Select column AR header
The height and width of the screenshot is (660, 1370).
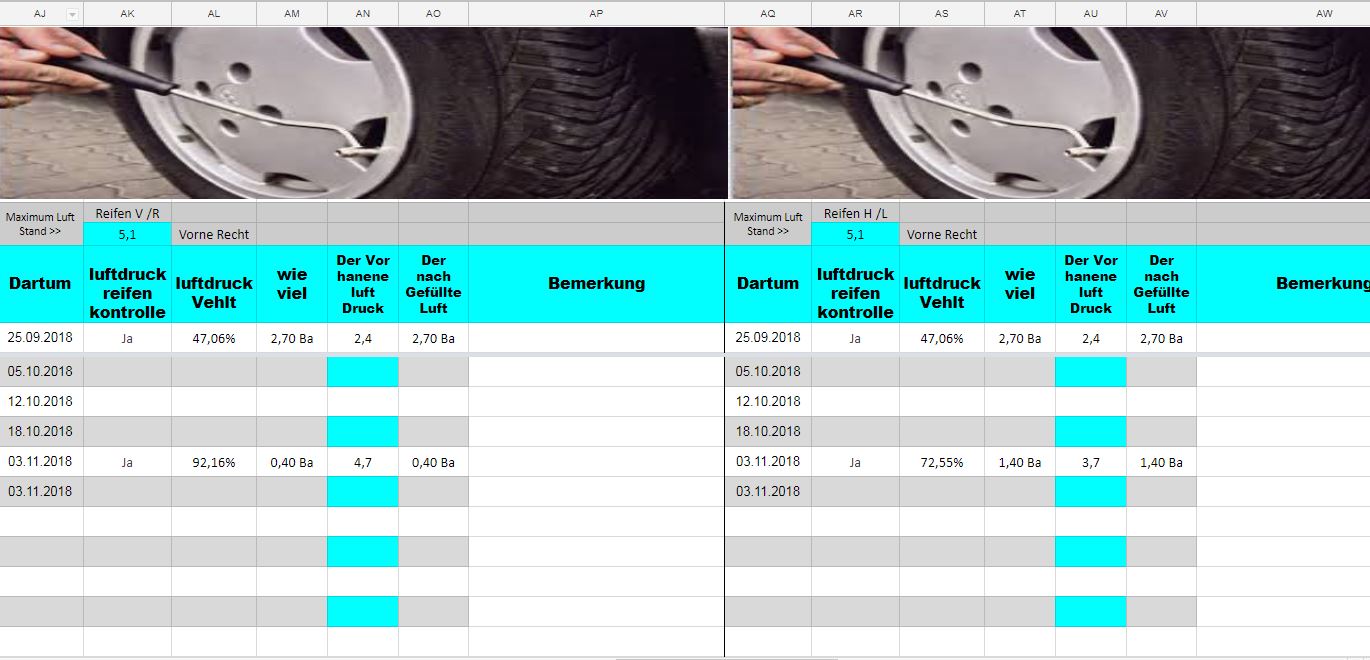(855, 14)
